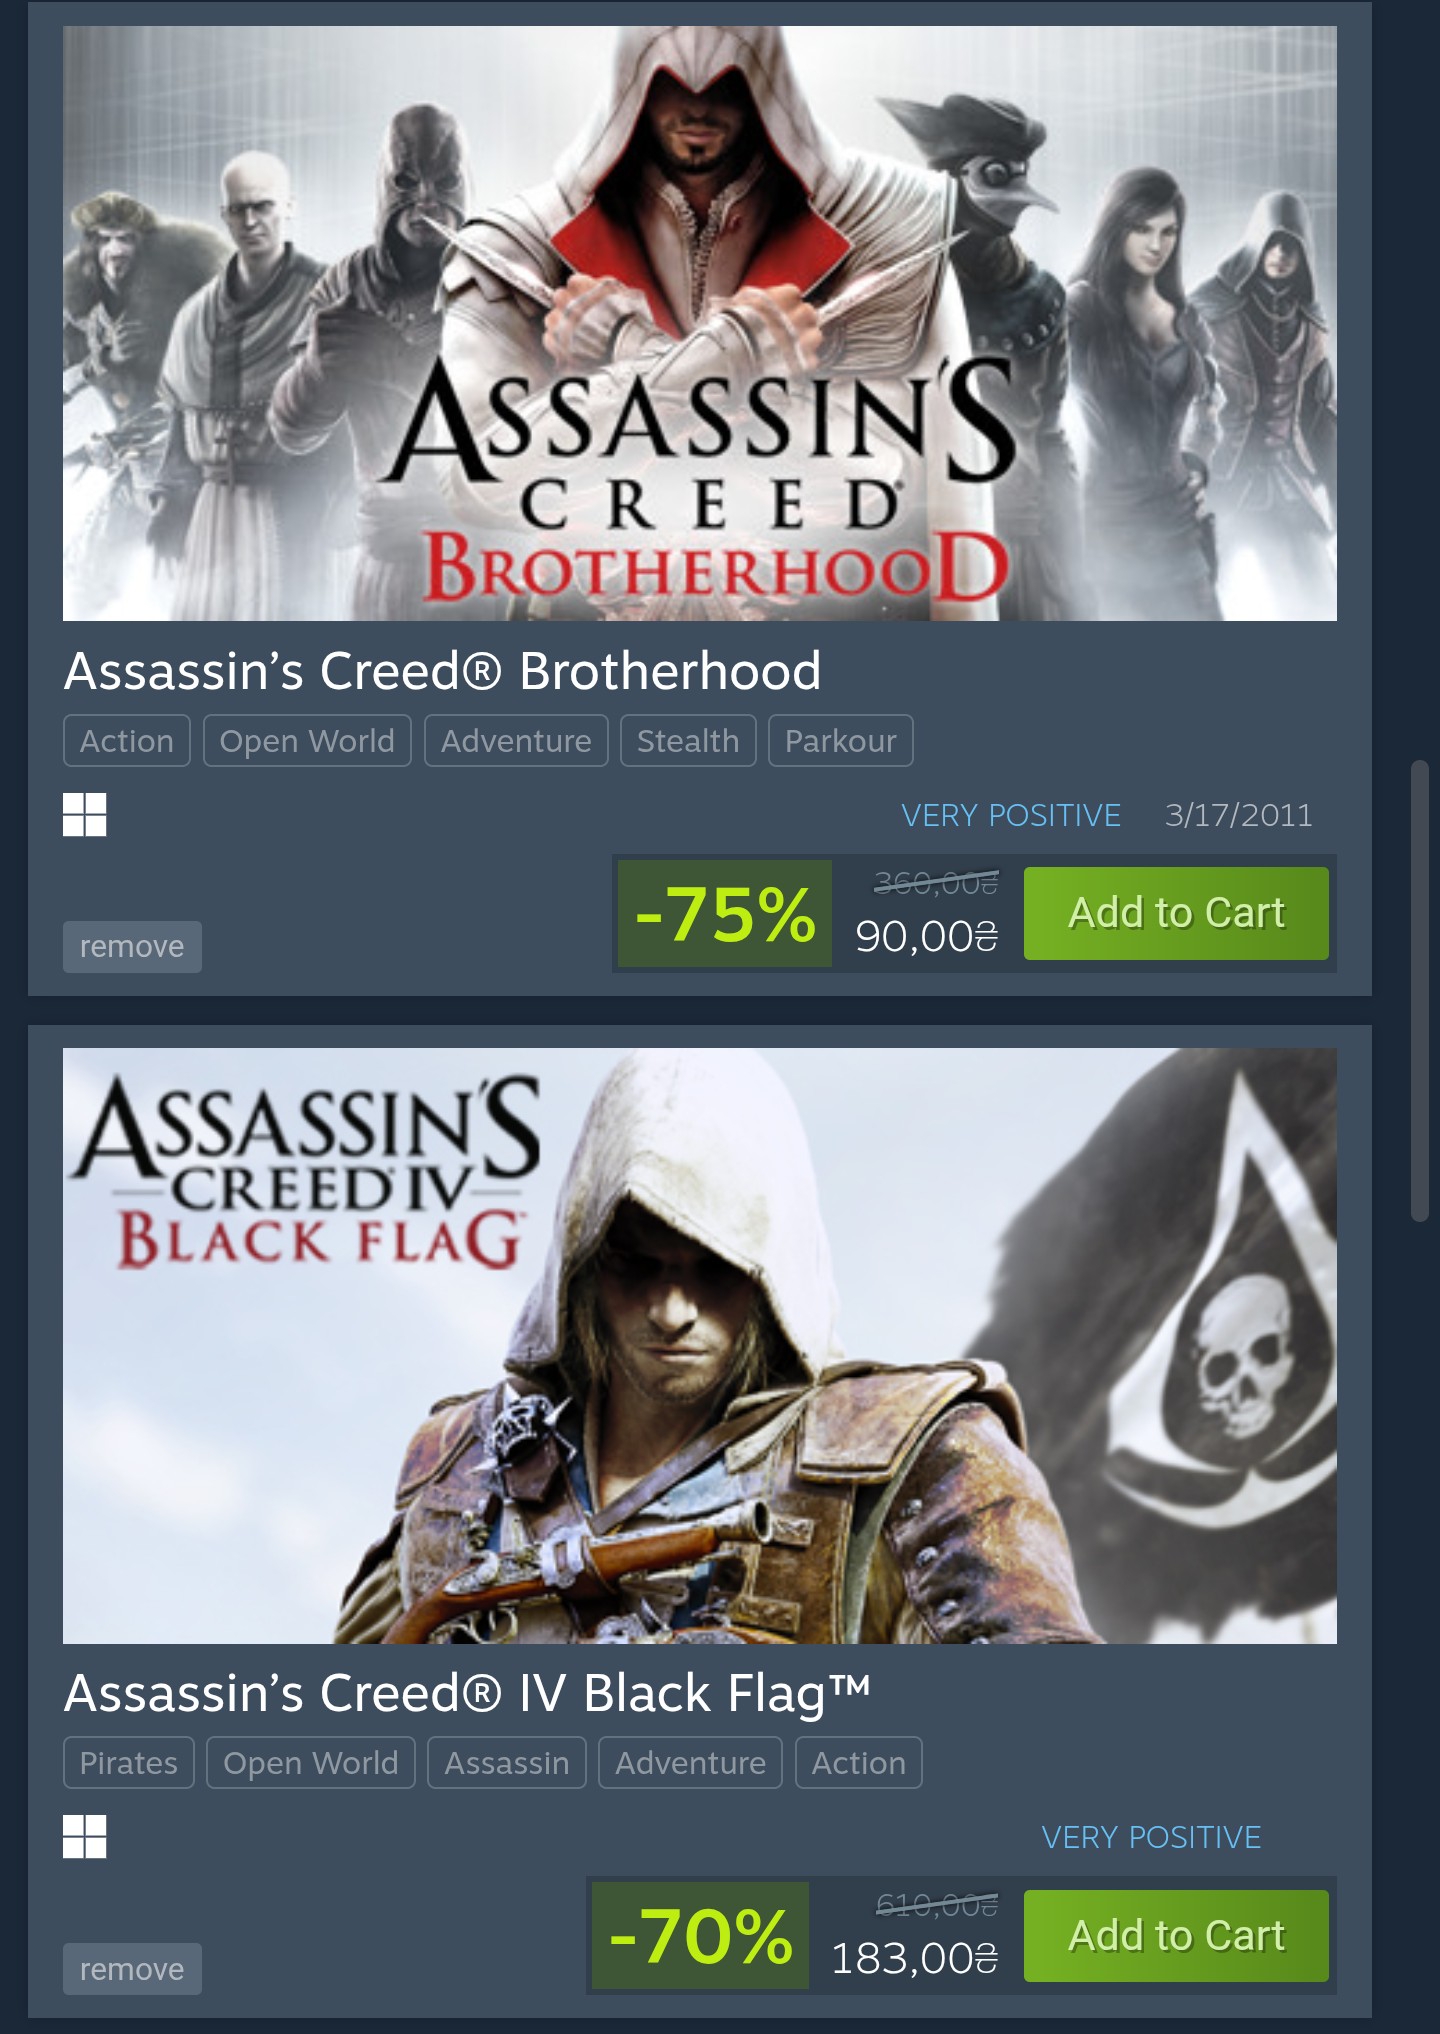The height and width of the screenshot is (2034, 1440).
Task: View Brotherhood's Very Positive reviews
Action: pos(1011,815)
